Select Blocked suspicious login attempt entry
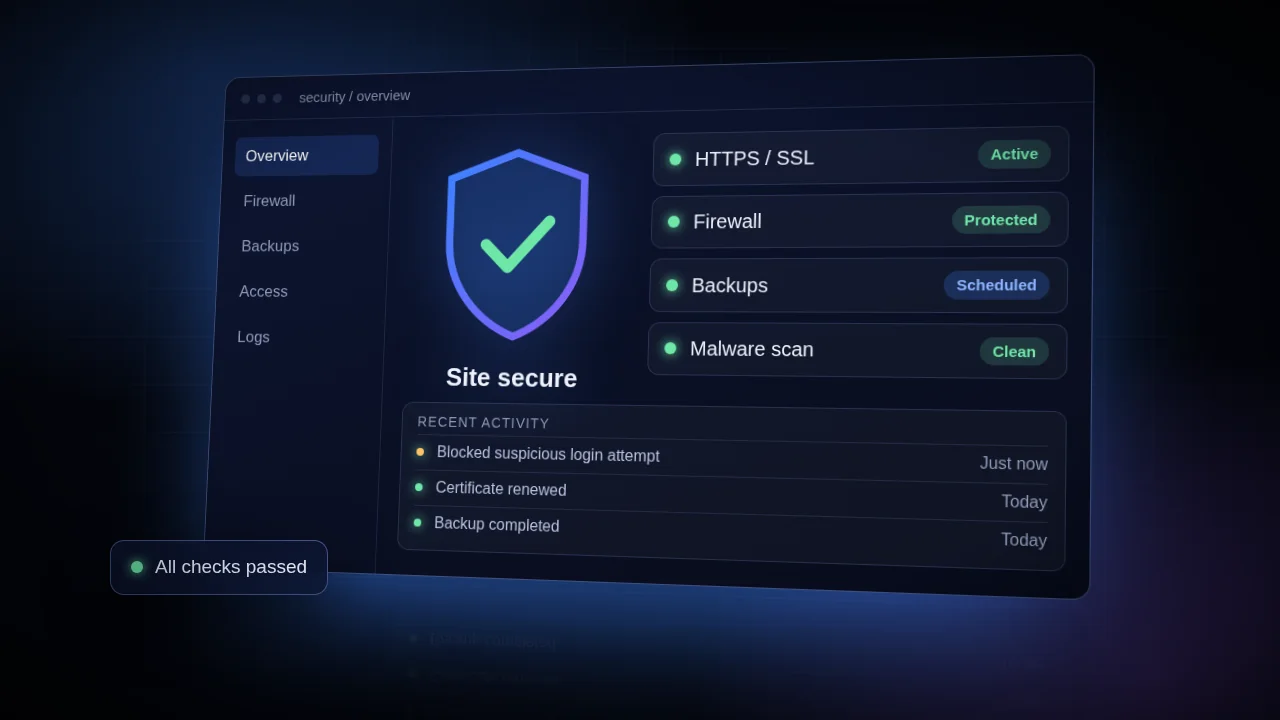 731,459
